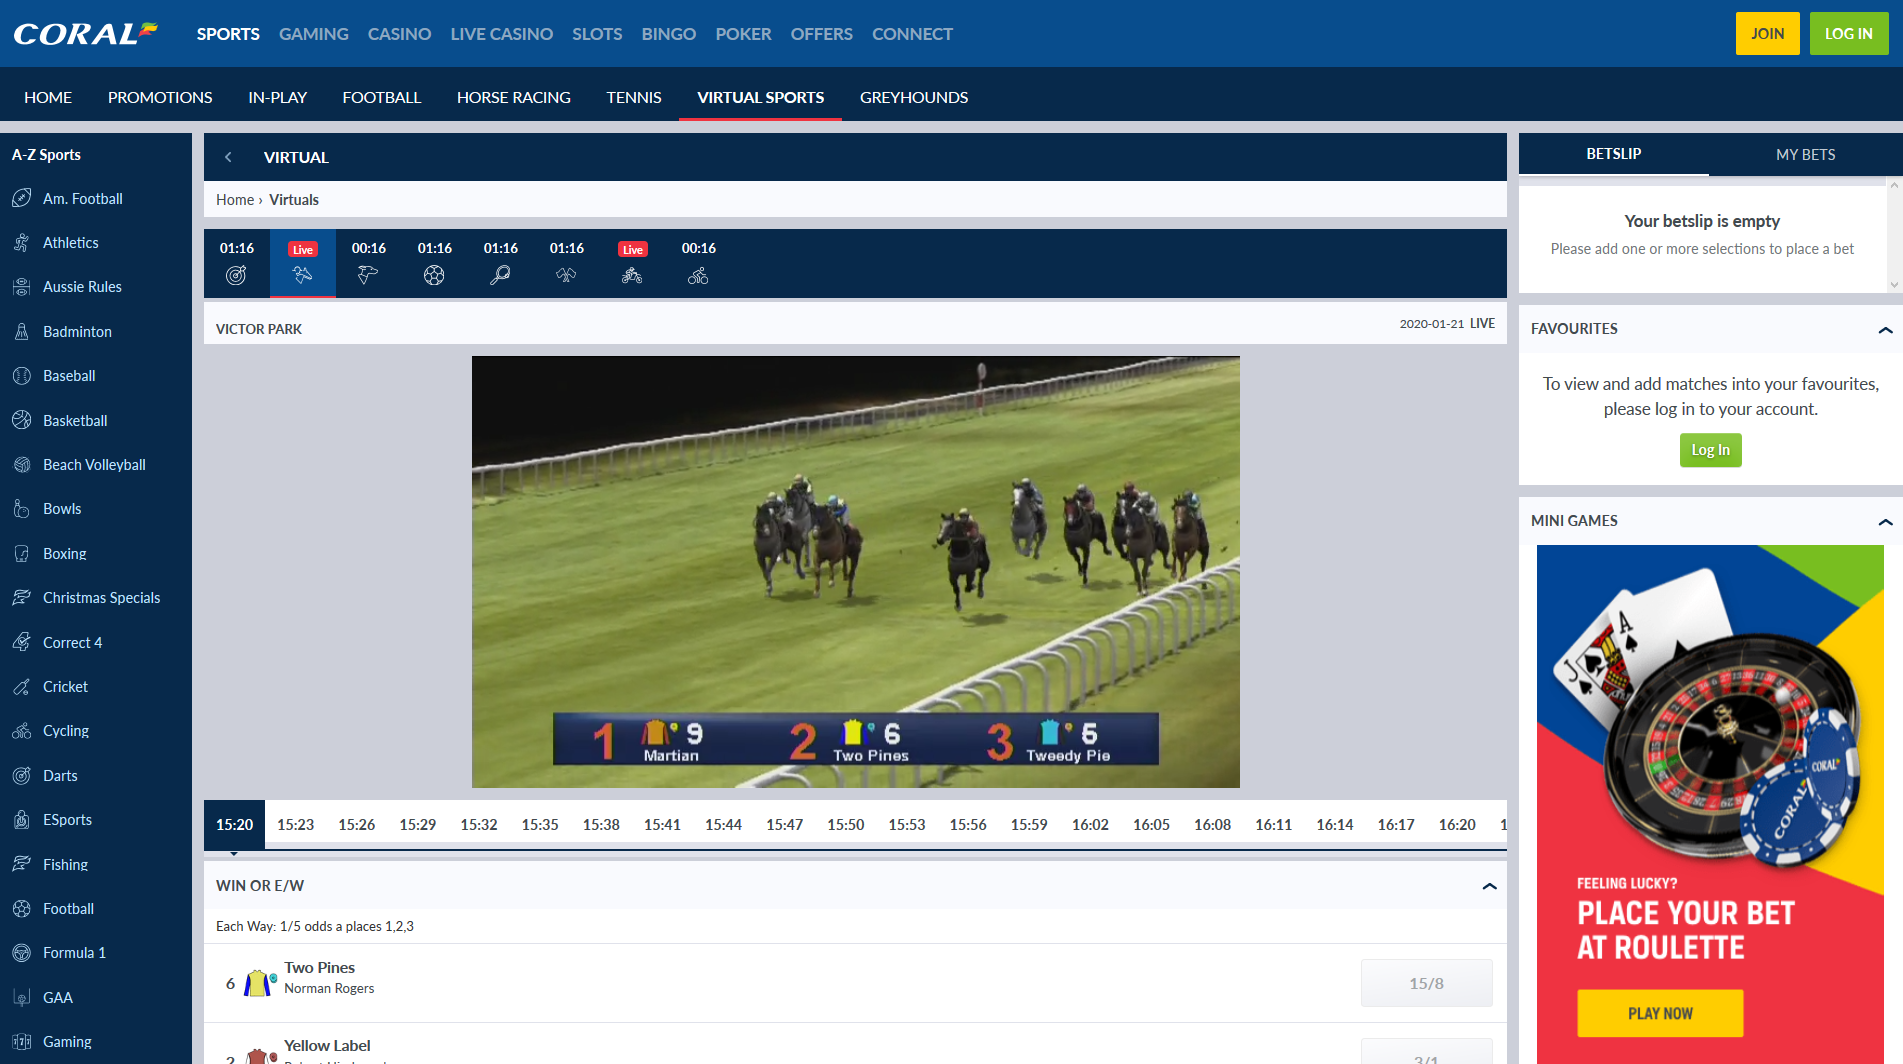Screen dimensions: 1903x1064
Task: Select the Betslip tab
Action: point(1613,154)
